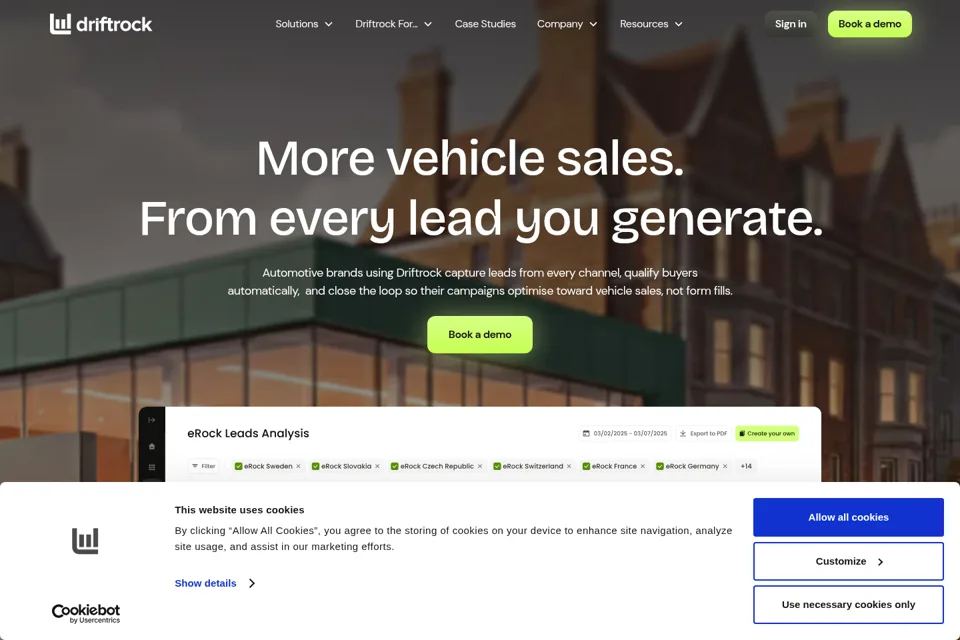The image size is (960, 640).
Task: Click Export to PDF
Action: 703,433
